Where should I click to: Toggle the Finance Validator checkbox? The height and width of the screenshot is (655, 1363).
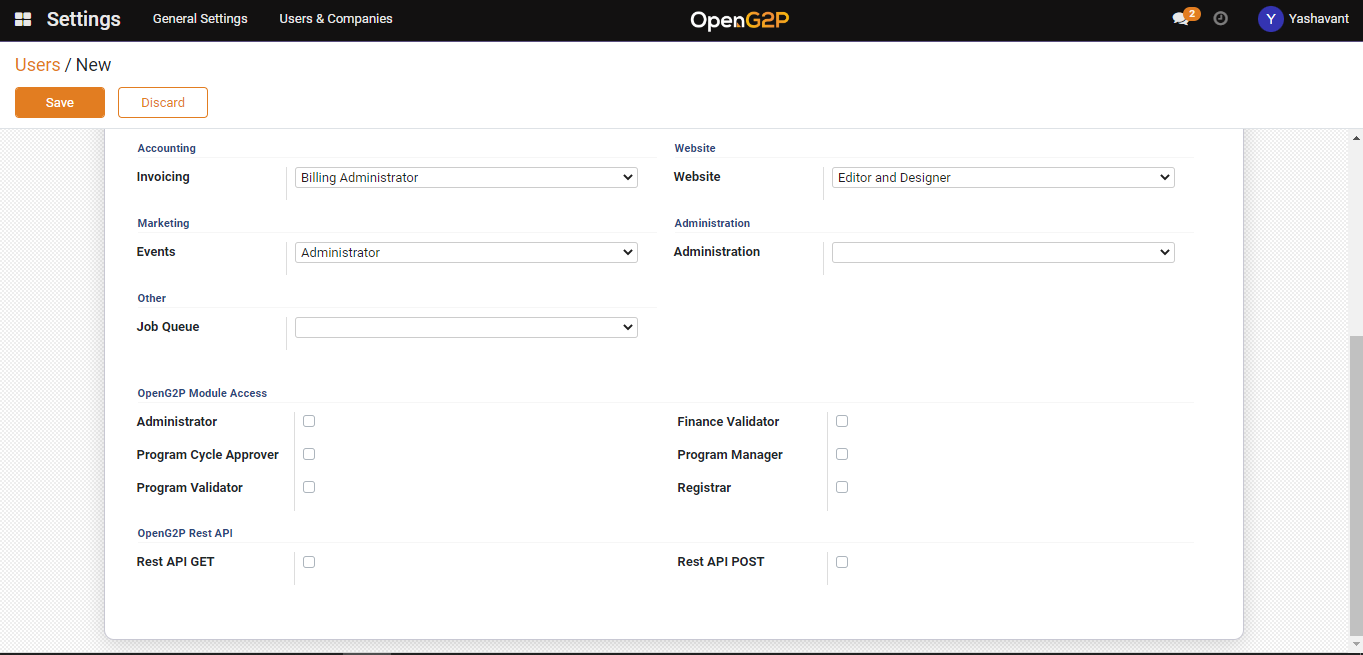pos(842,421)
